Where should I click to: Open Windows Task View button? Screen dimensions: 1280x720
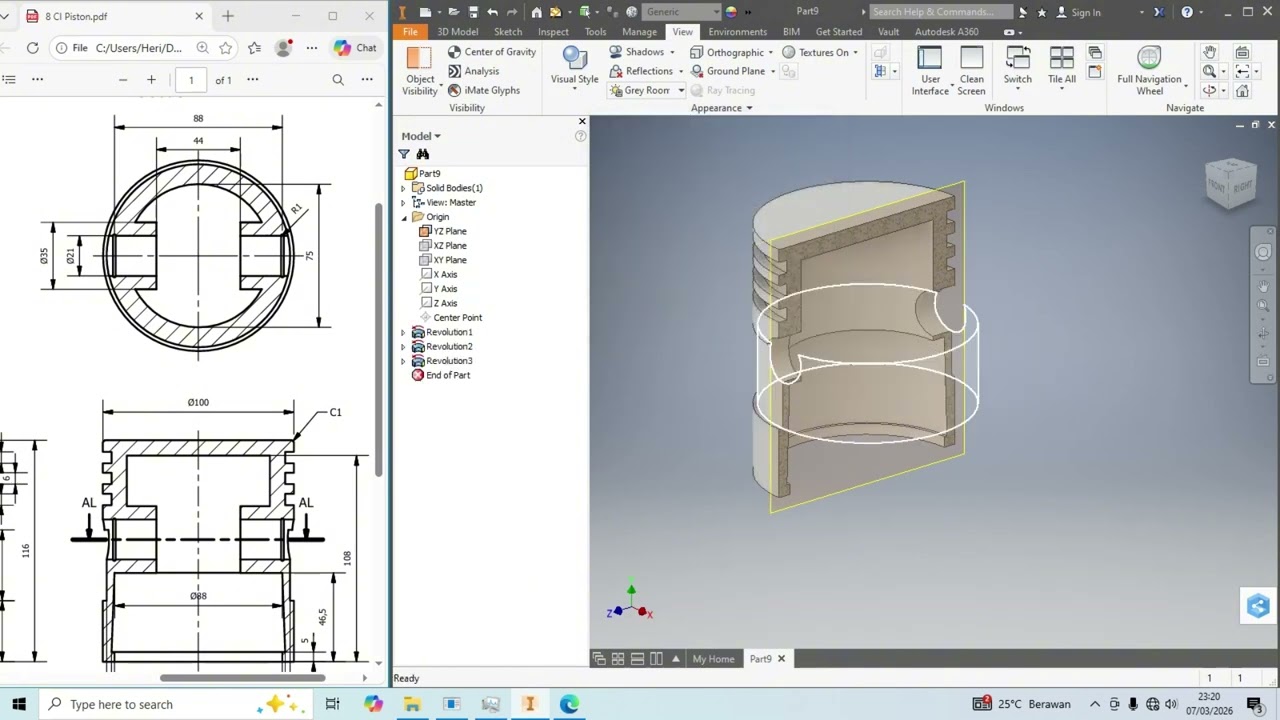pos(332,704)
